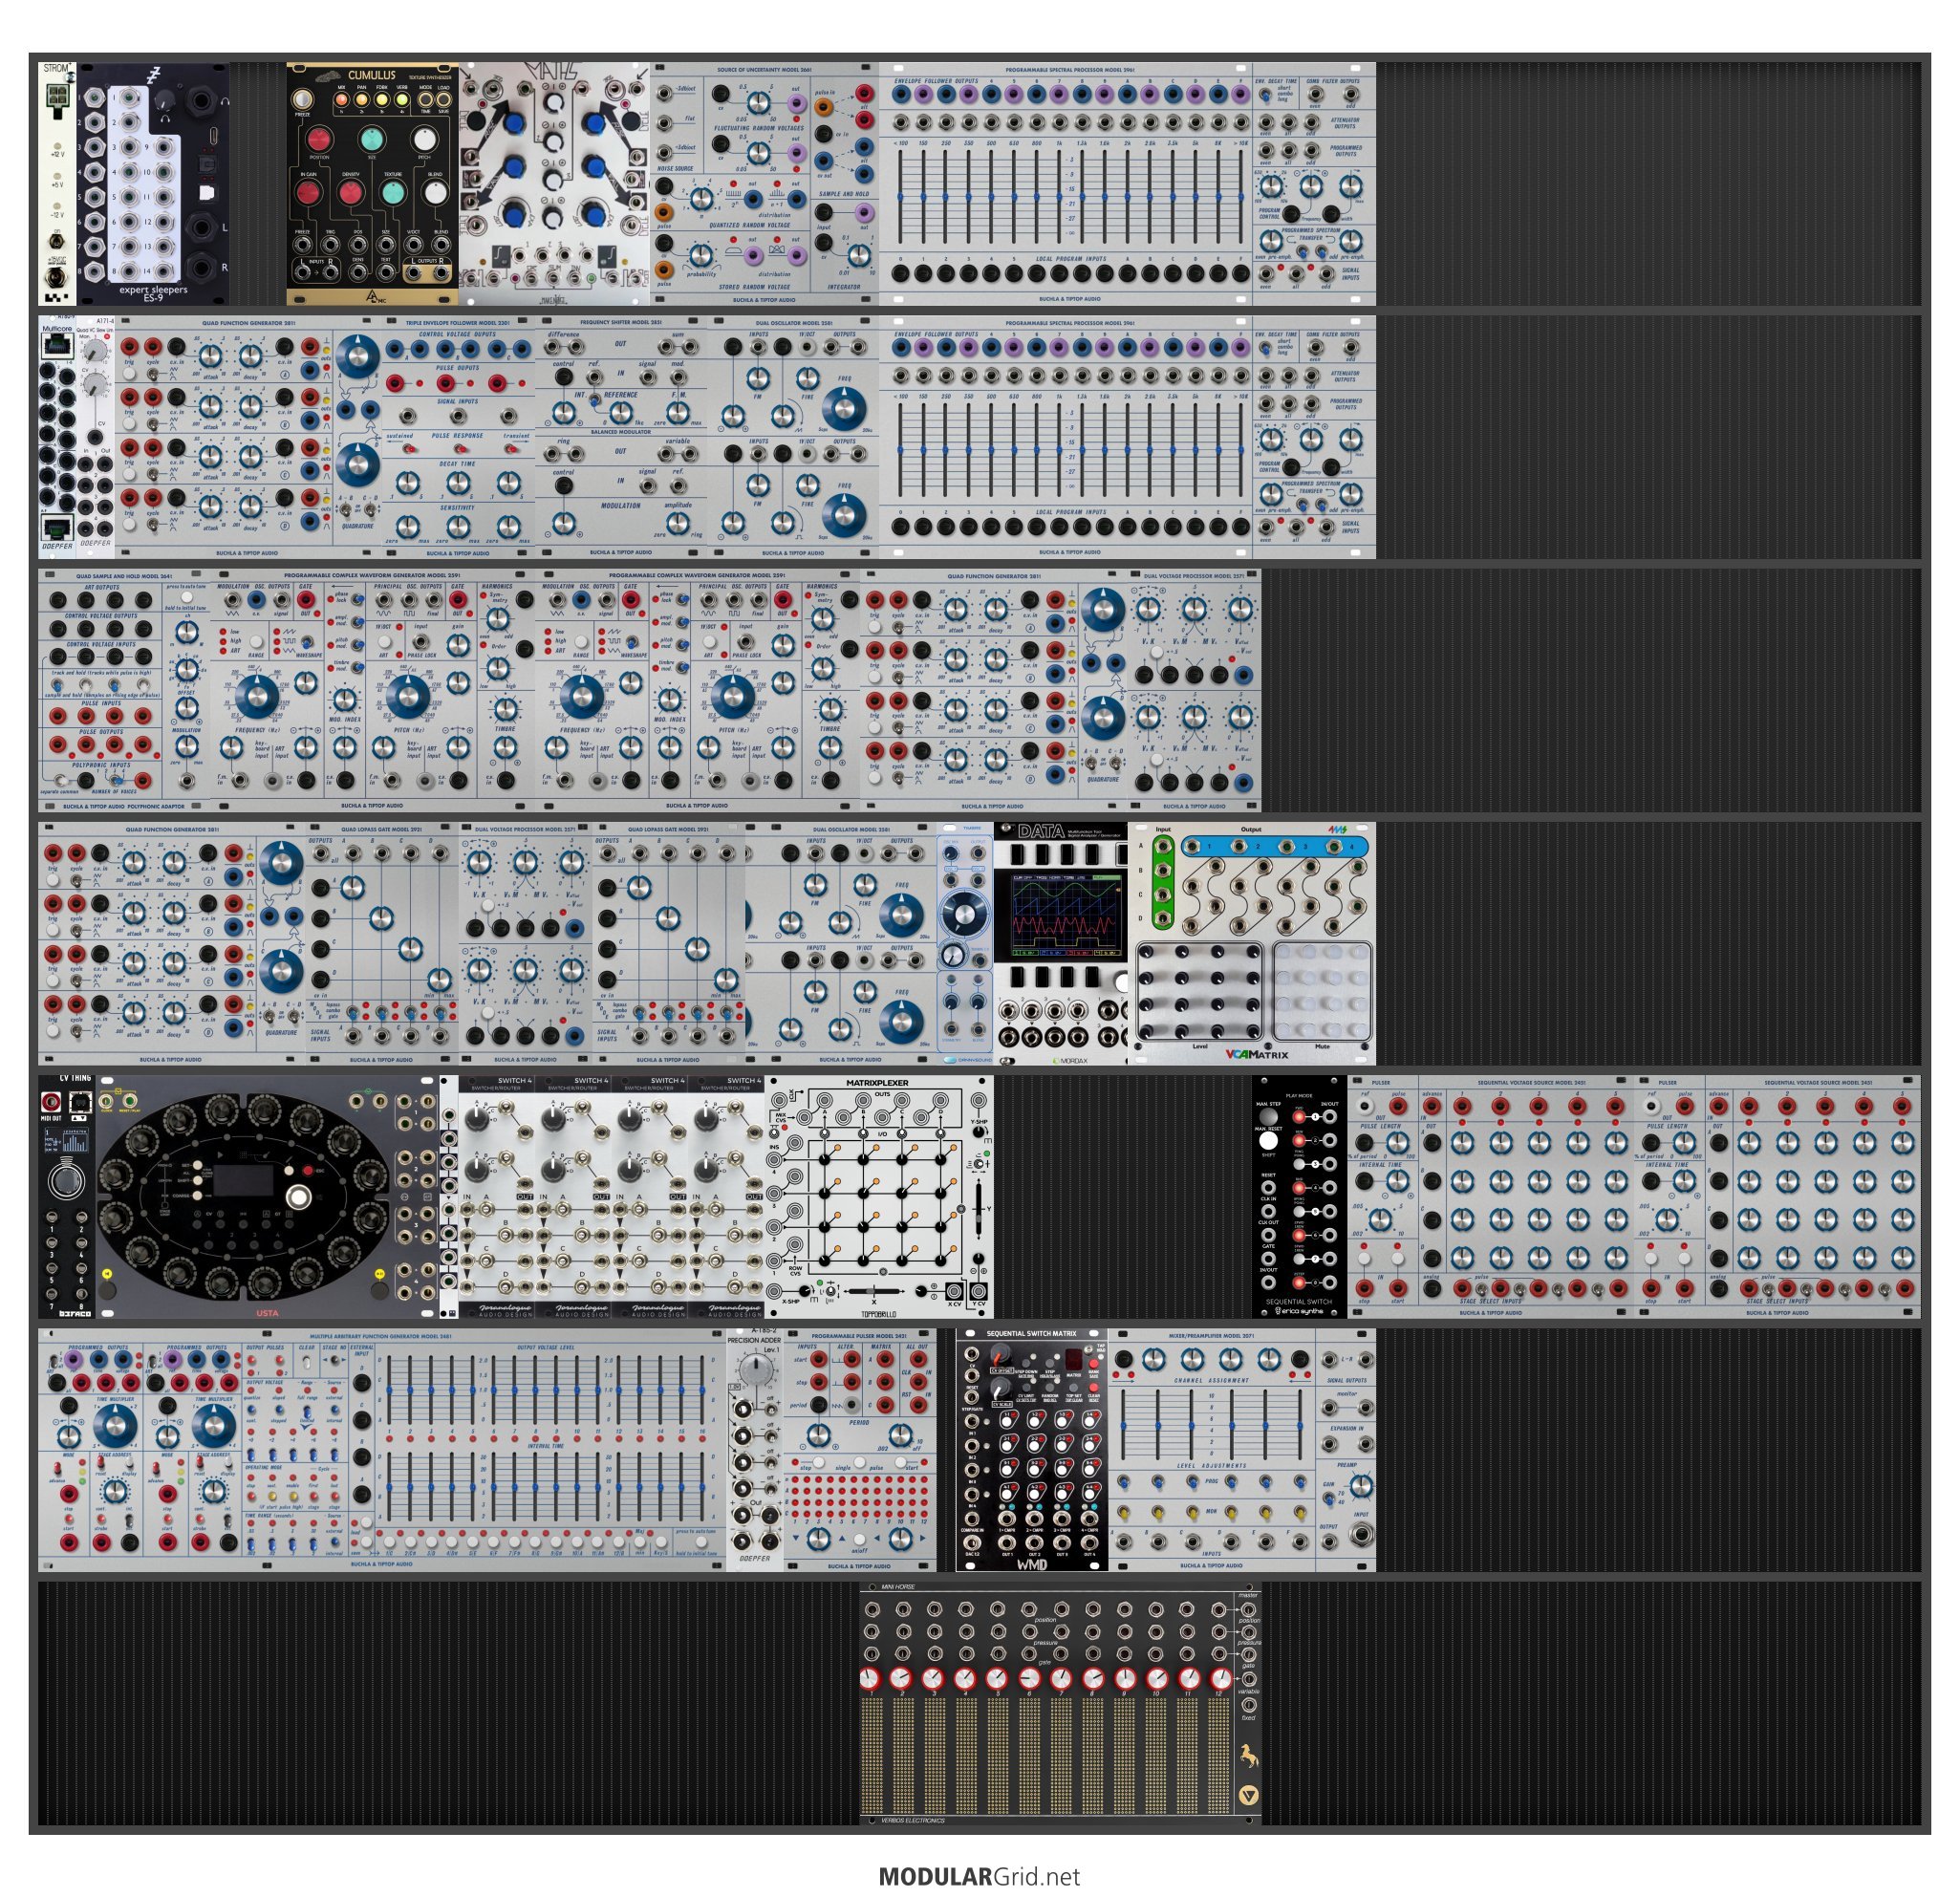
Task: Click the Maths channel 1 Rise knob
Action: click(x=514, y=124)
